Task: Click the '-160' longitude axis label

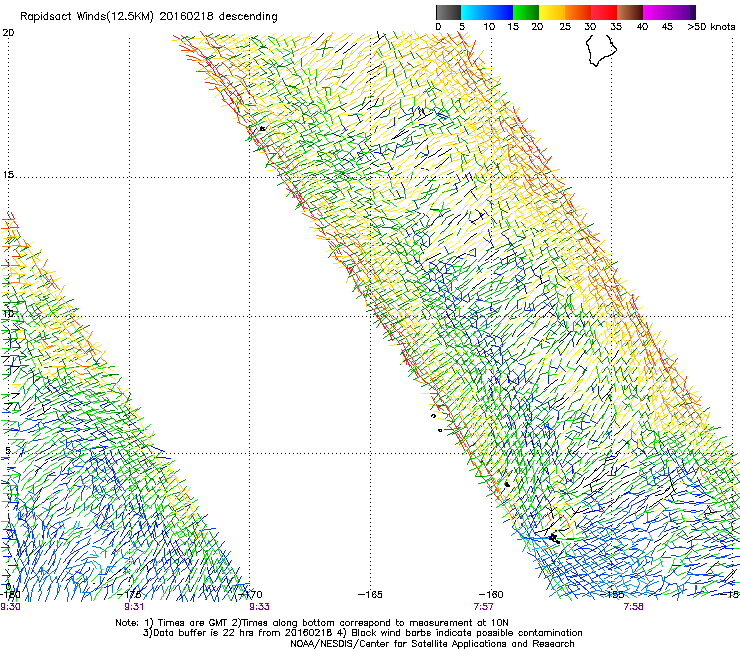Action: point(491,594)
